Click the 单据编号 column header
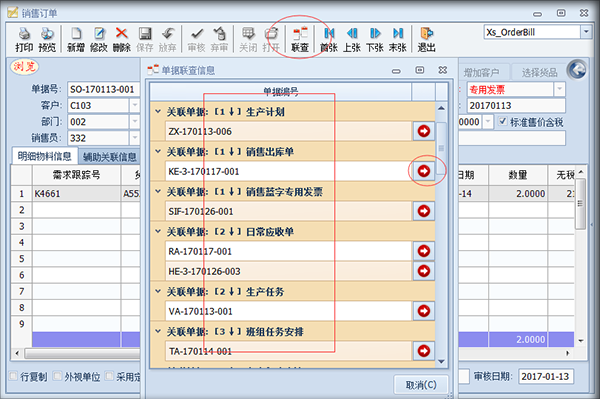This screenshot has height=399, width=600. pos(280,92)
